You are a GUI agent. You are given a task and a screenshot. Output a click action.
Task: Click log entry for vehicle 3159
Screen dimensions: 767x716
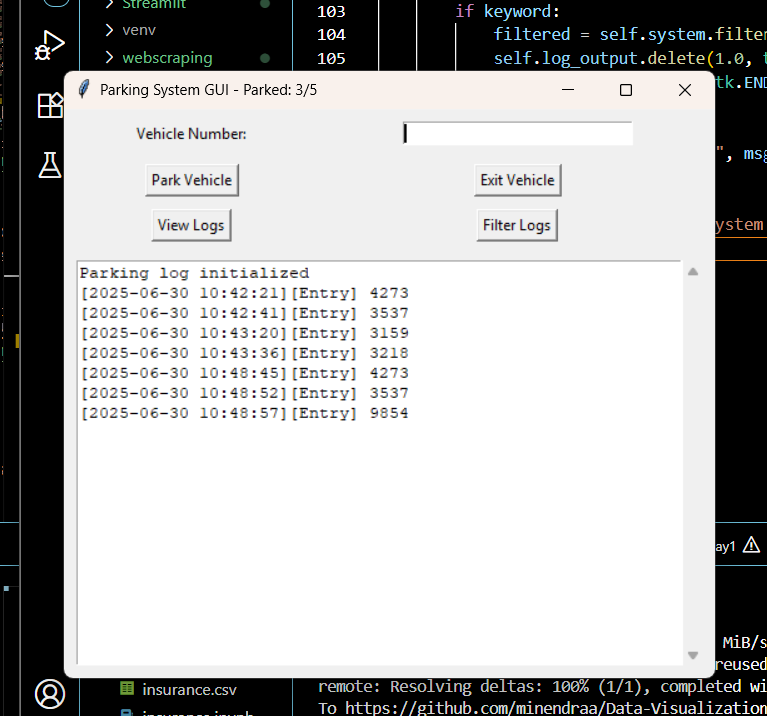(244, 333)
